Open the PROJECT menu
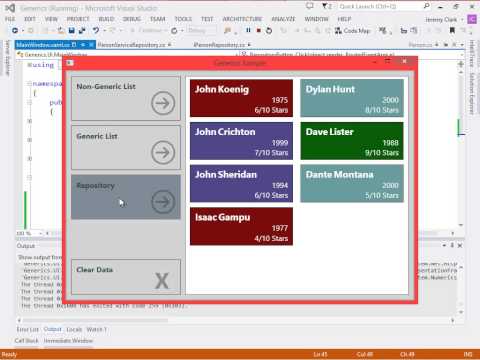 pyautogui.click(x=78, y=19)
